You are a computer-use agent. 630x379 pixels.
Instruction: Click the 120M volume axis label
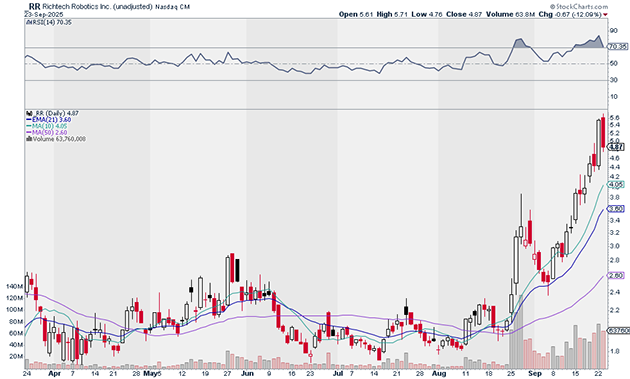pos(14,298)
